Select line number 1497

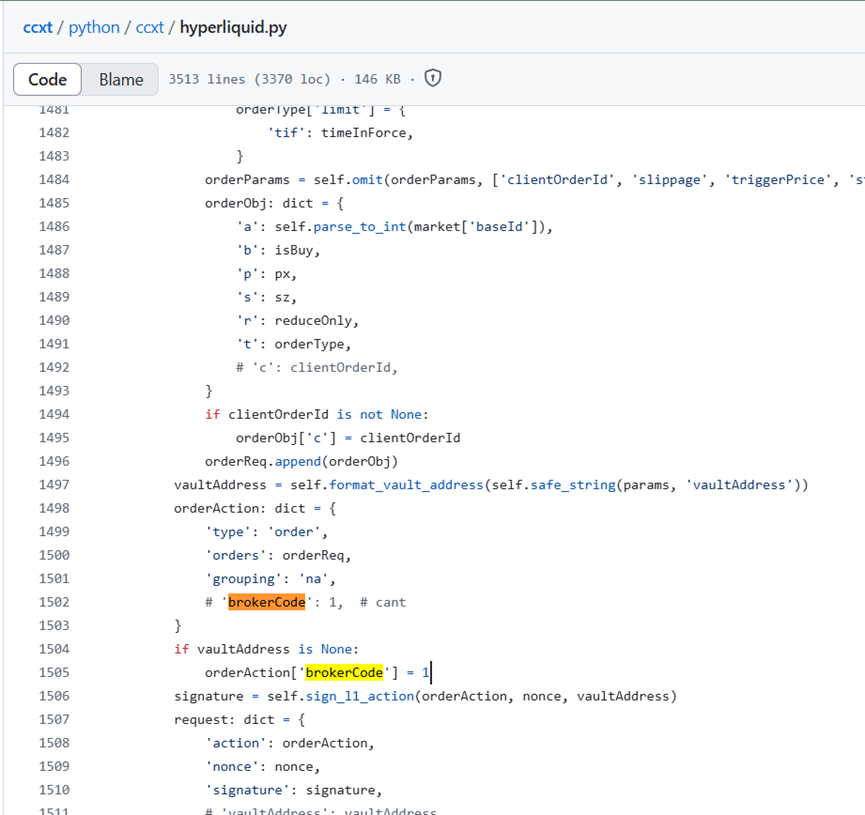(53, 485)
